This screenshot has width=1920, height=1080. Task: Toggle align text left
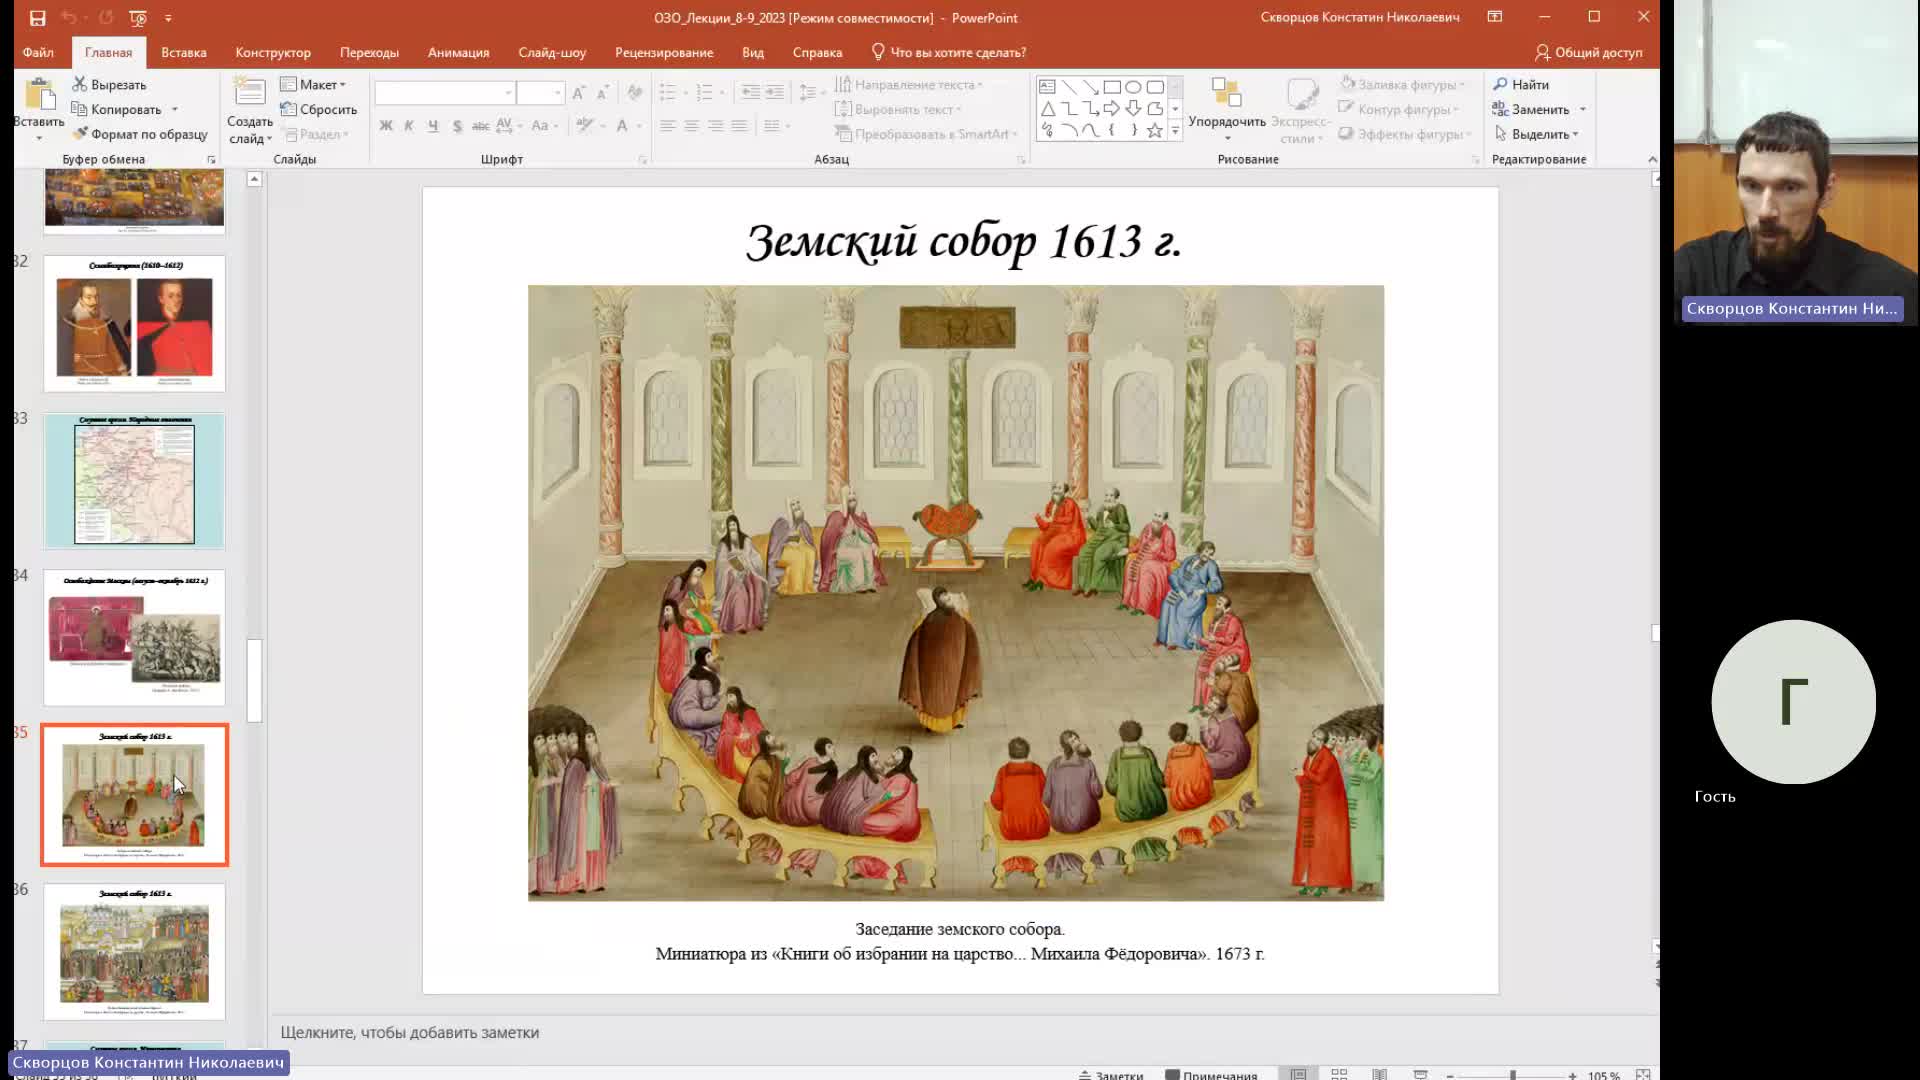click(x=668, y=126)
